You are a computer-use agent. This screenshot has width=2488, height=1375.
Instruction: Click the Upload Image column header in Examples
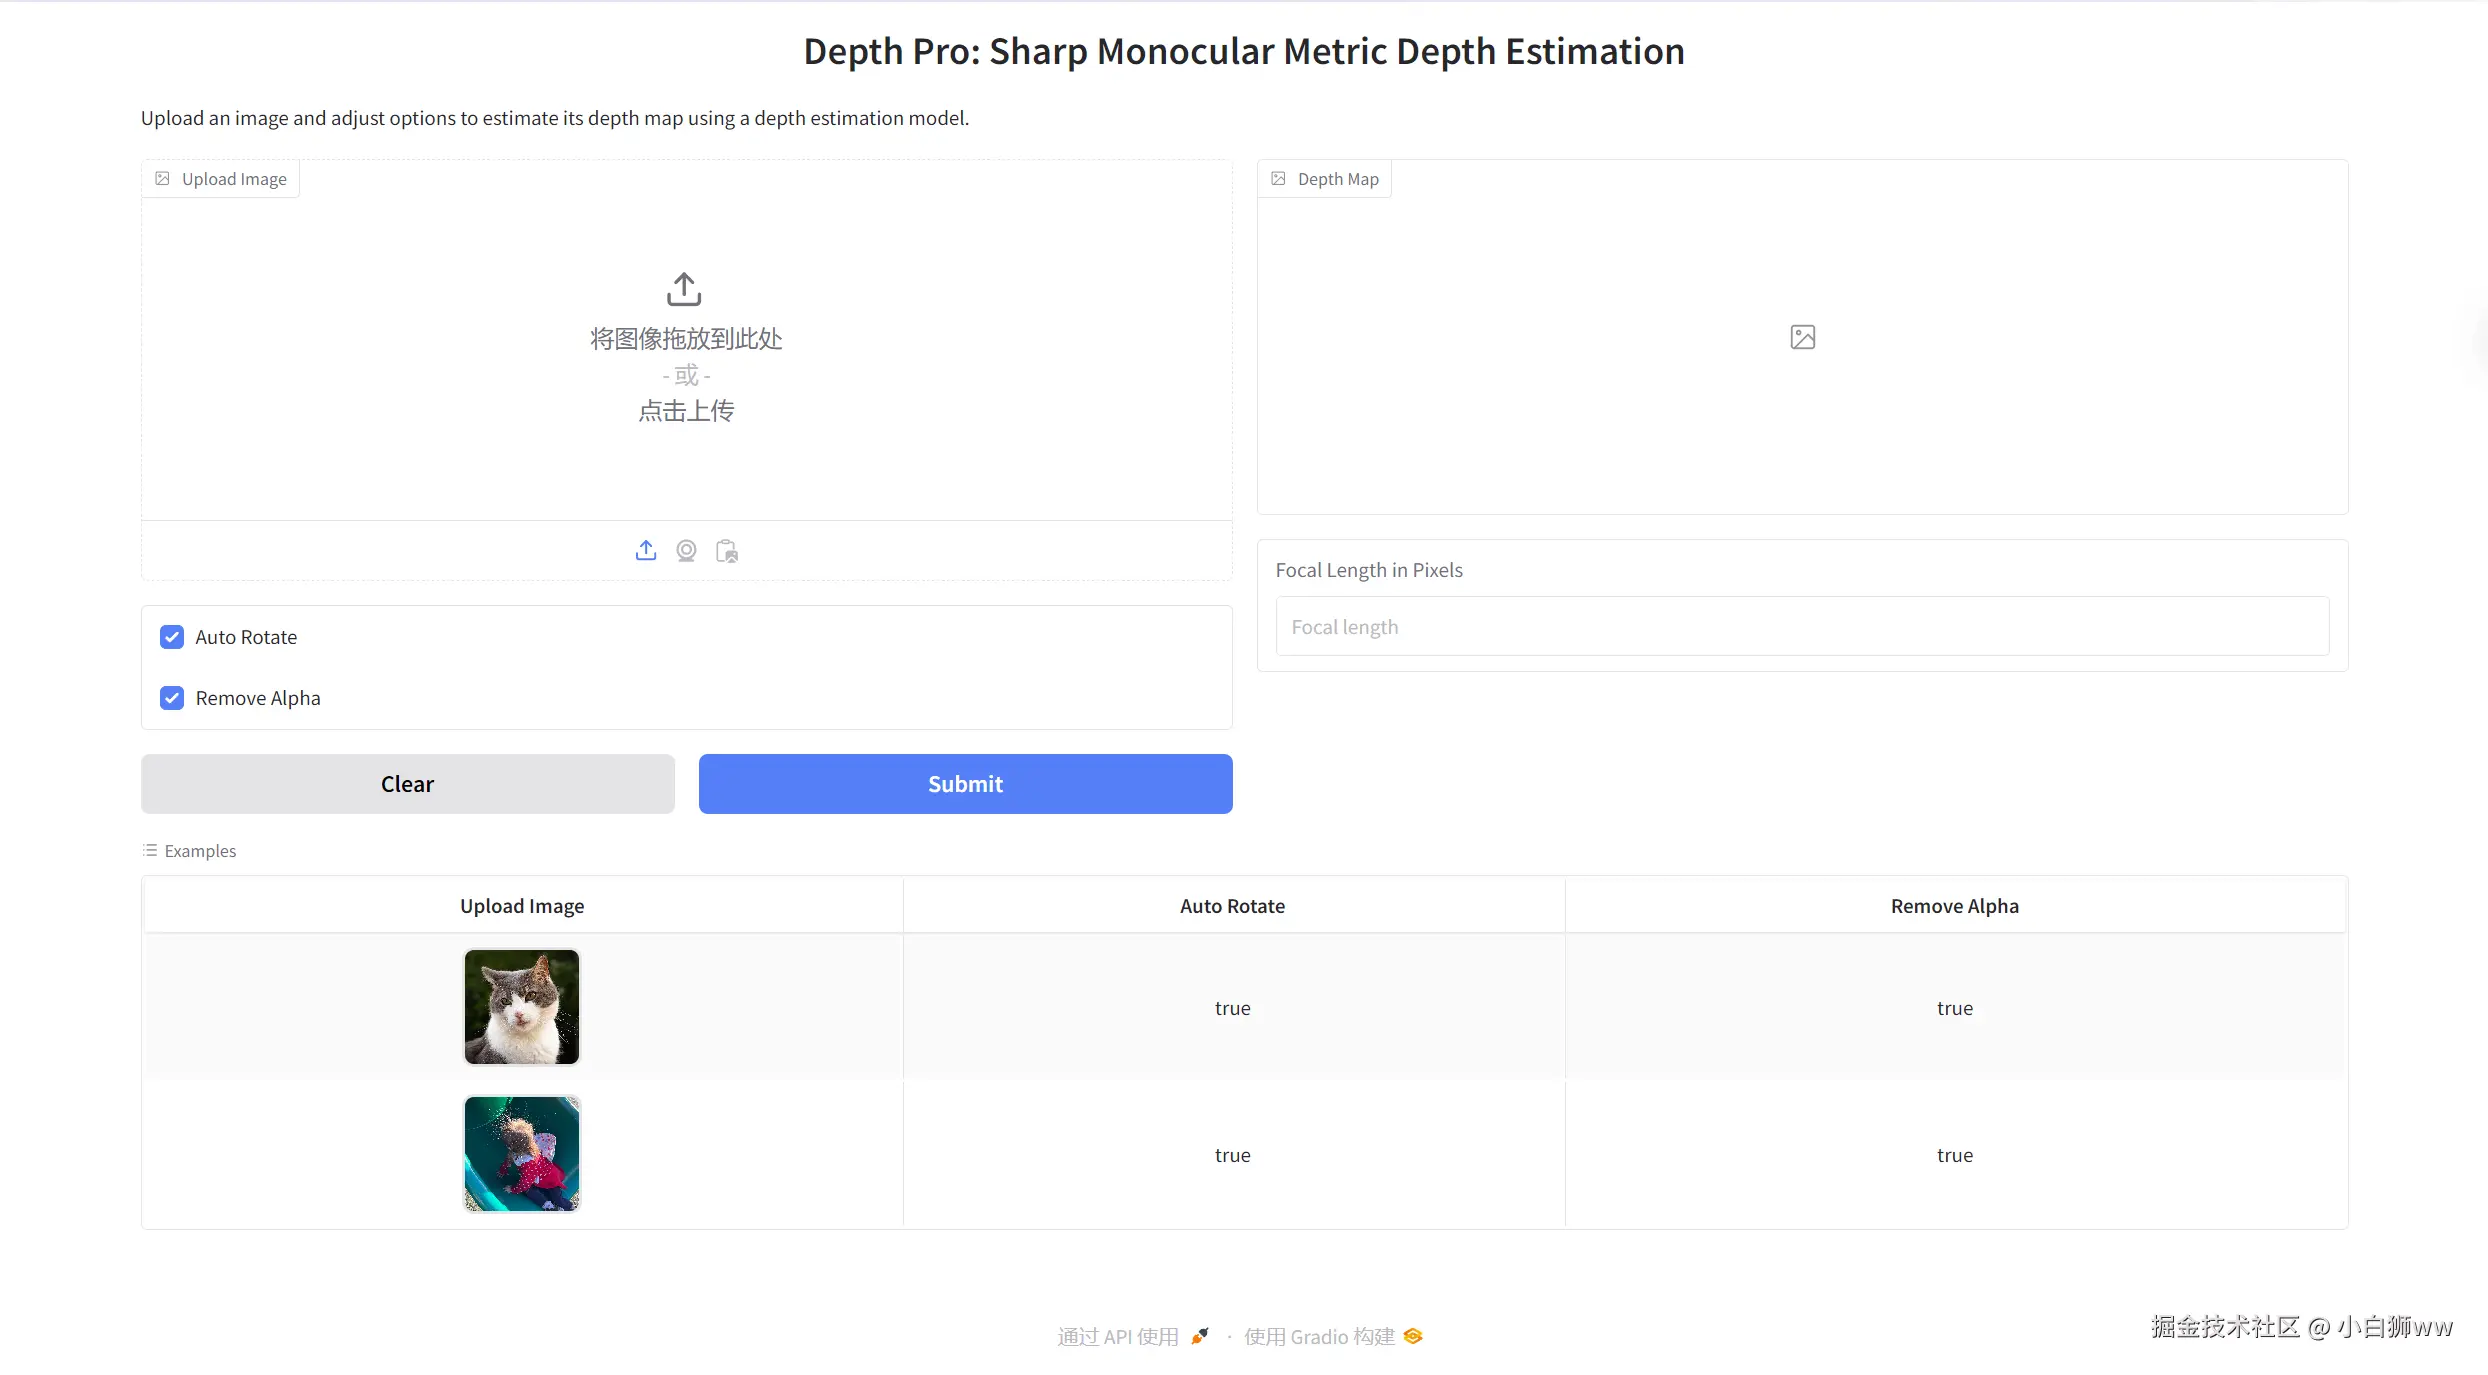pos(522,906)
